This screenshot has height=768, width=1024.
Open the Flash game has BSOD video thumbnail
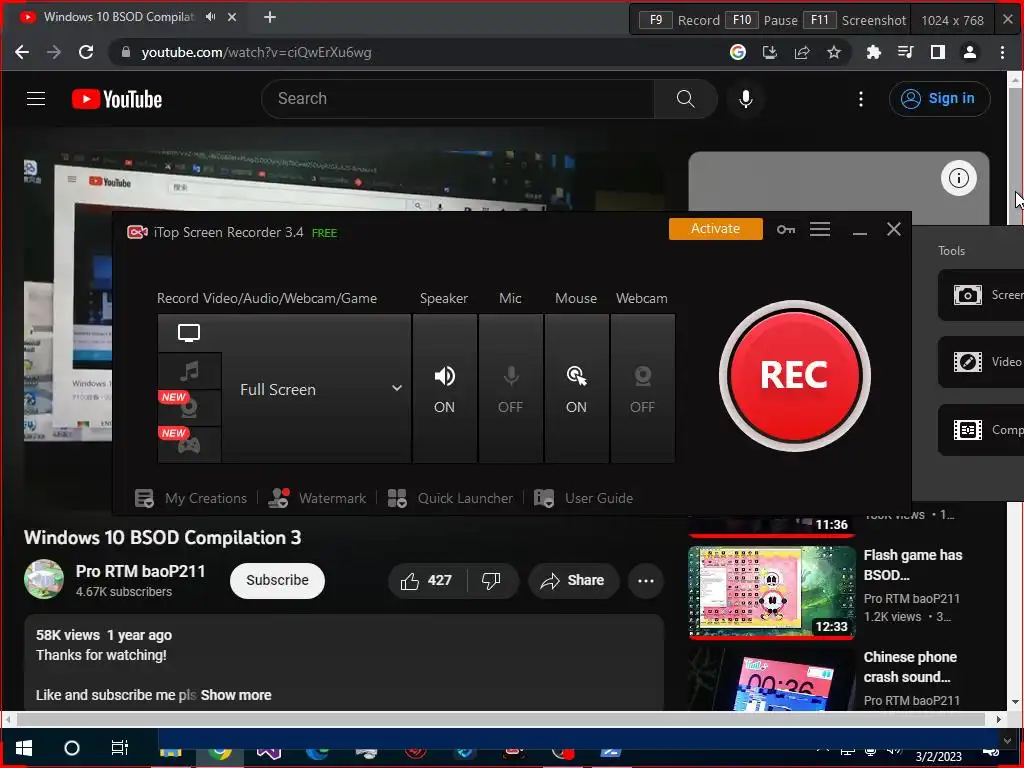coord(772,592)
